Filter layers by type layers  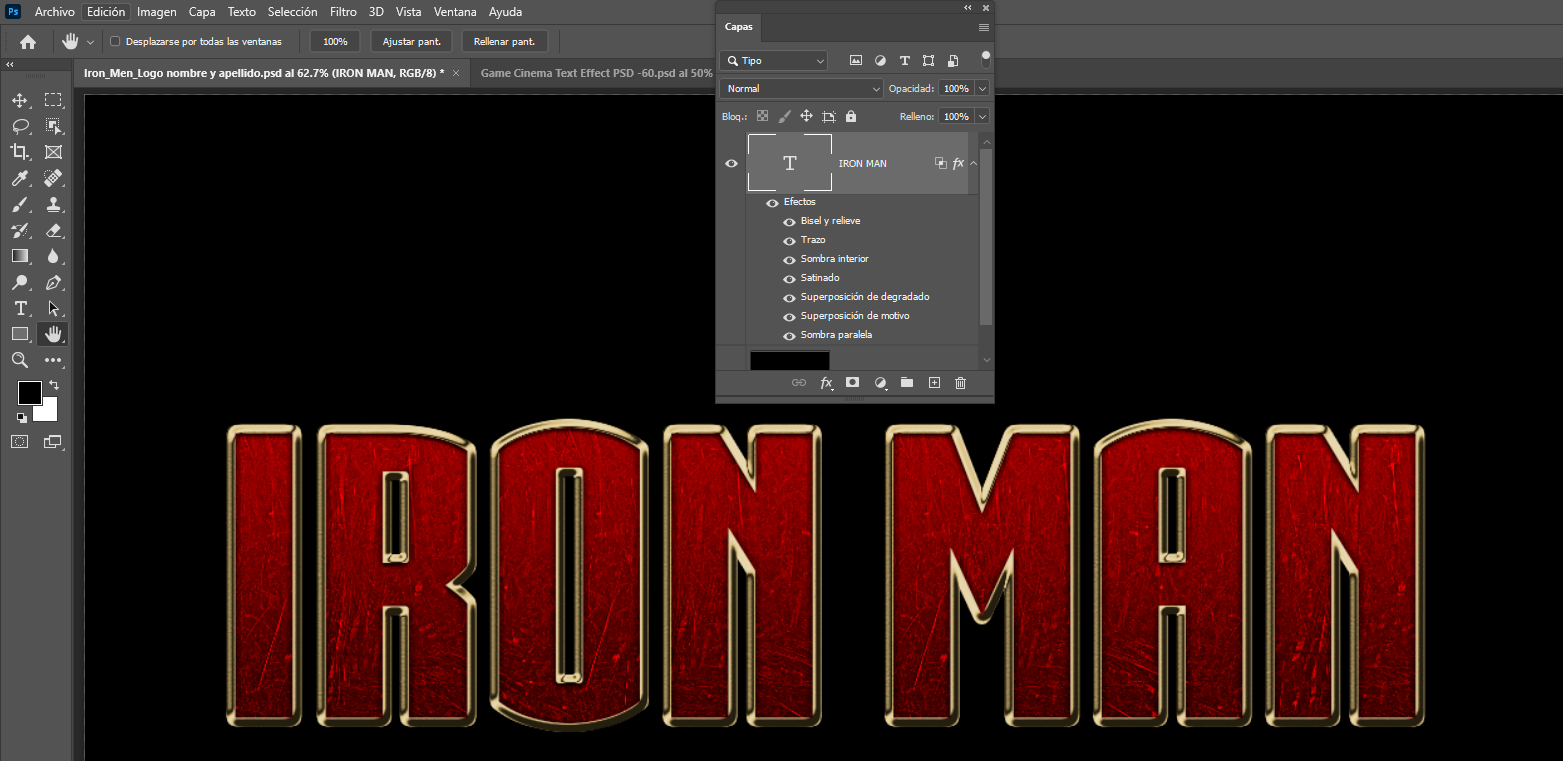point(905,61)
